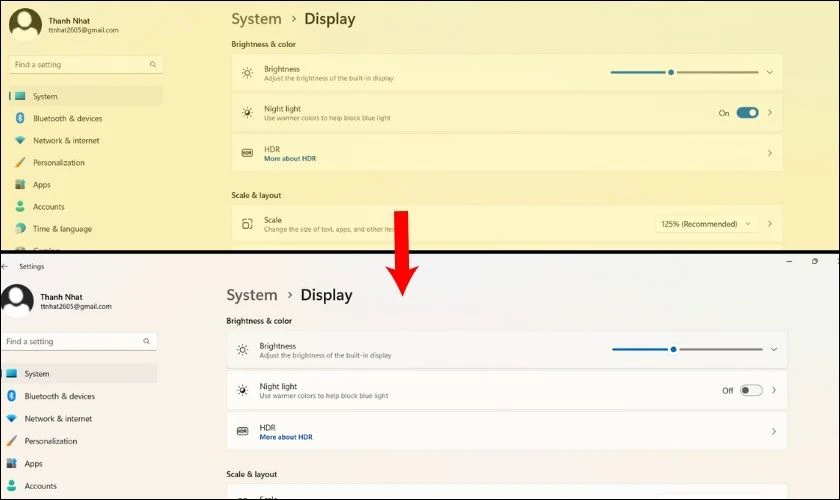Turn off the Night light switch showing On

pyautogui.click(x=747, y=113)
